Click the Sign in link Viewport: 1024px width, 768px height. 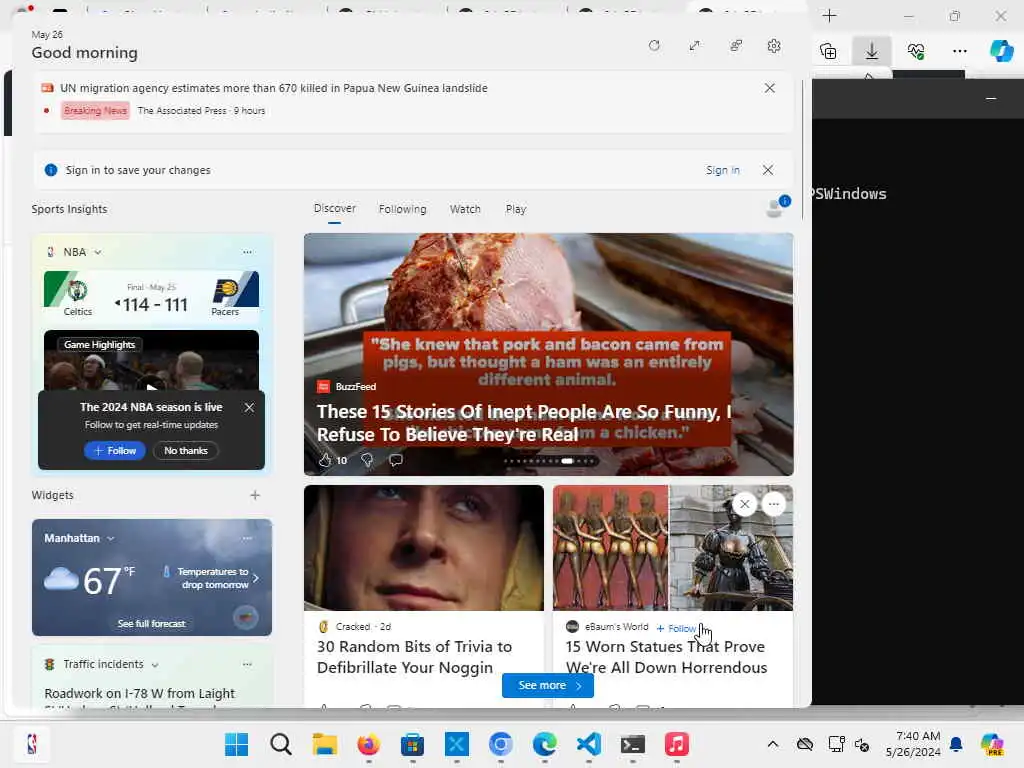click(x=722, y=170)
